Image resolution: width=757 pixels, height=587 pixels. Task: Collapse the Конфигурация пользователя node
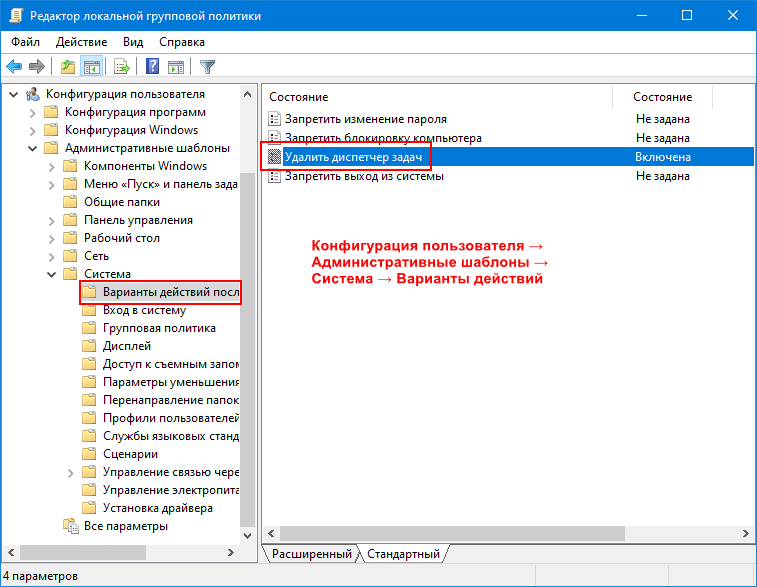(14, 94)
